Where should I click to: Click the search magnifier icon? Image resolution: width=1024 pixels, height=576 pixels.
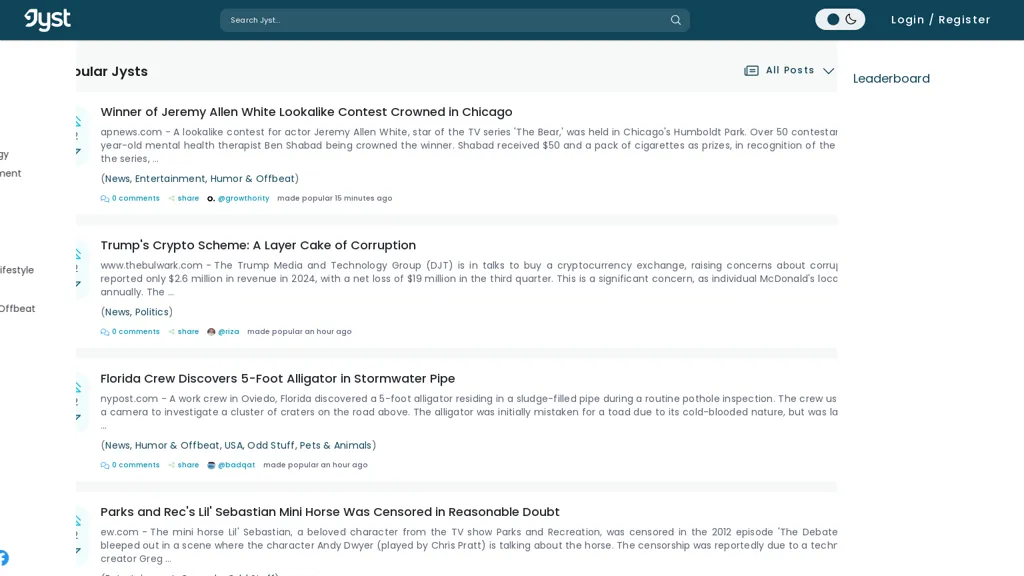675,20
